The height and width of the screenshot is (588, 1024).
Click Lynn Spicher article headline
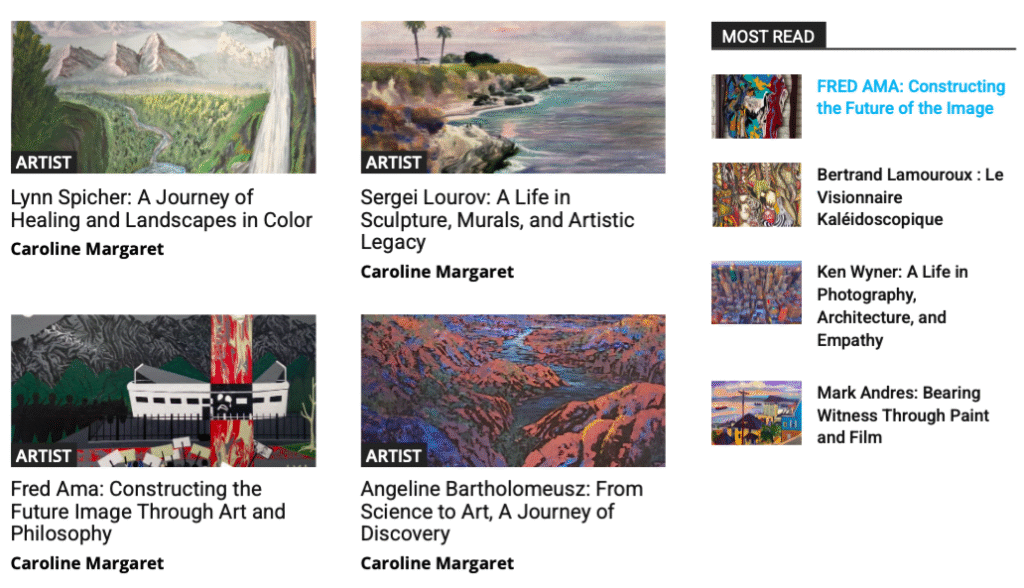click(161, 208)
